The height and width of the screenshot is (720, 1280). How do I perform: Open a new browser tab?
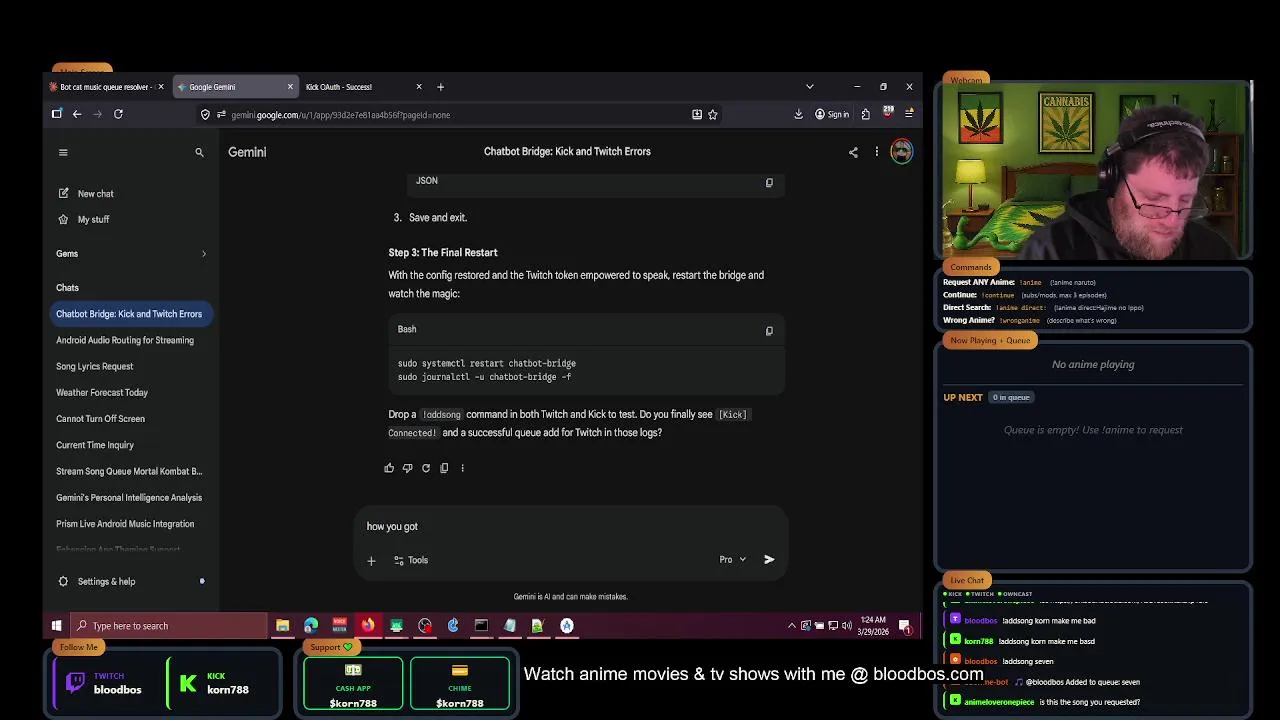440,87
